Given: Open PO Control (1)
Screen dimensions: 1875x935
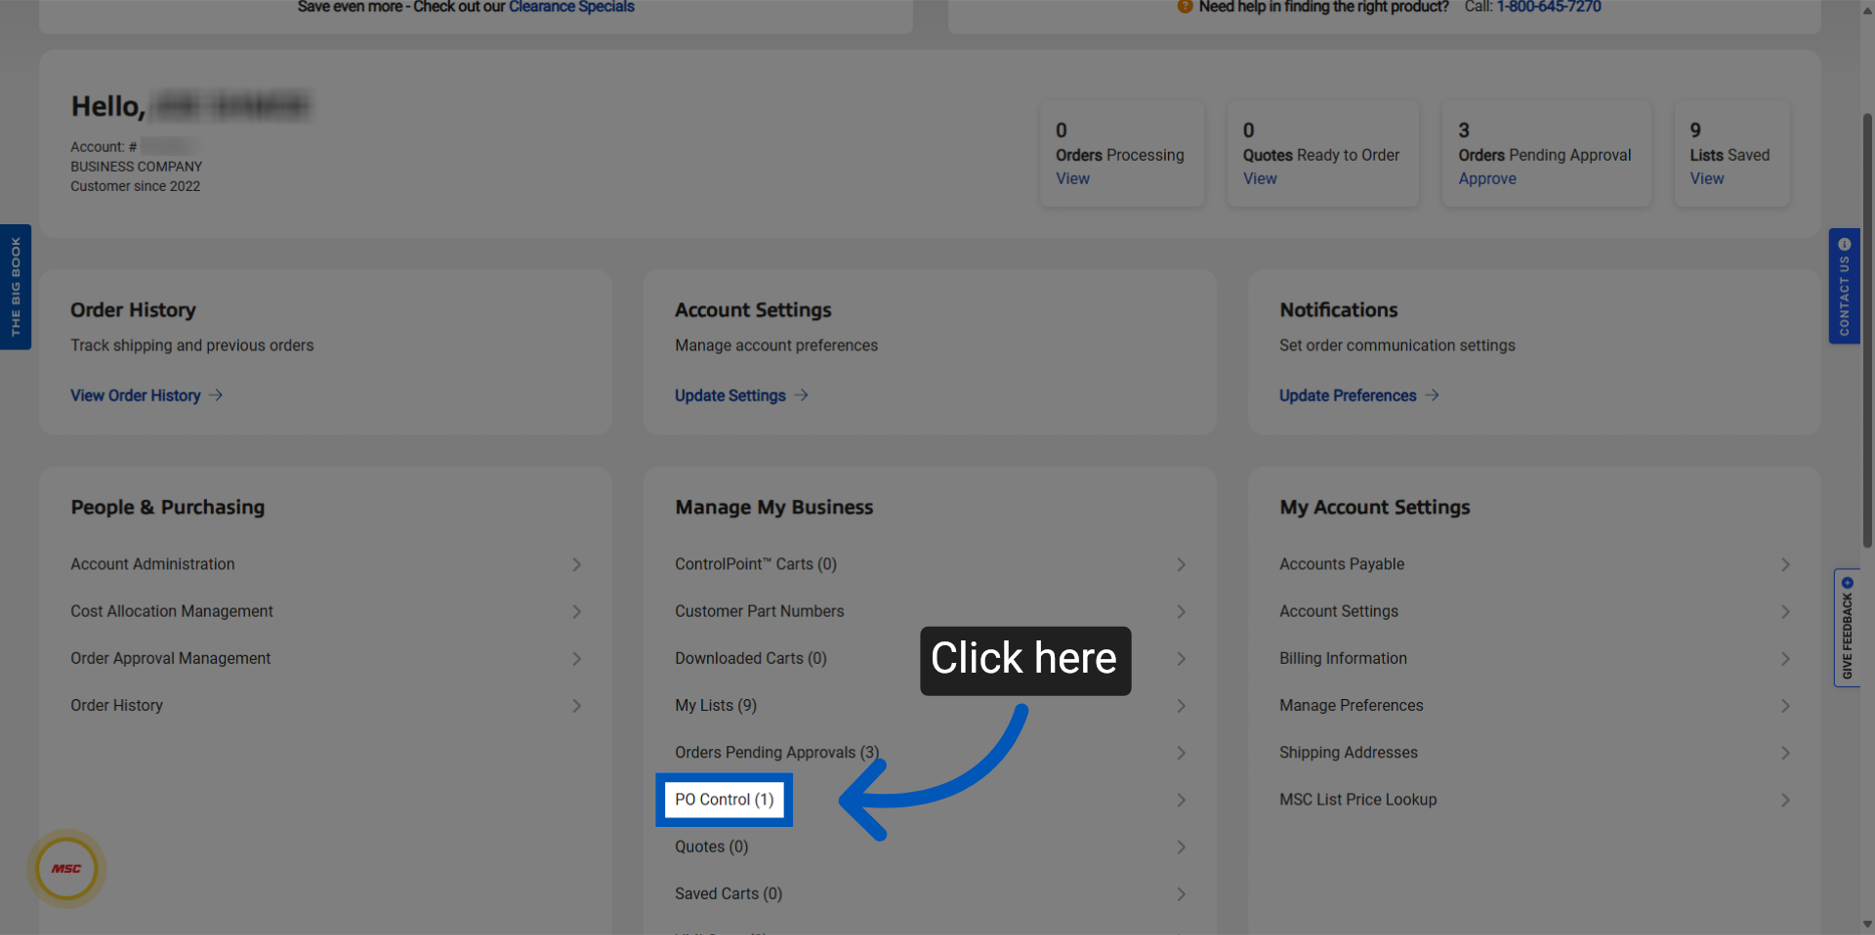Looking at the screenshot, I should 724,799.
